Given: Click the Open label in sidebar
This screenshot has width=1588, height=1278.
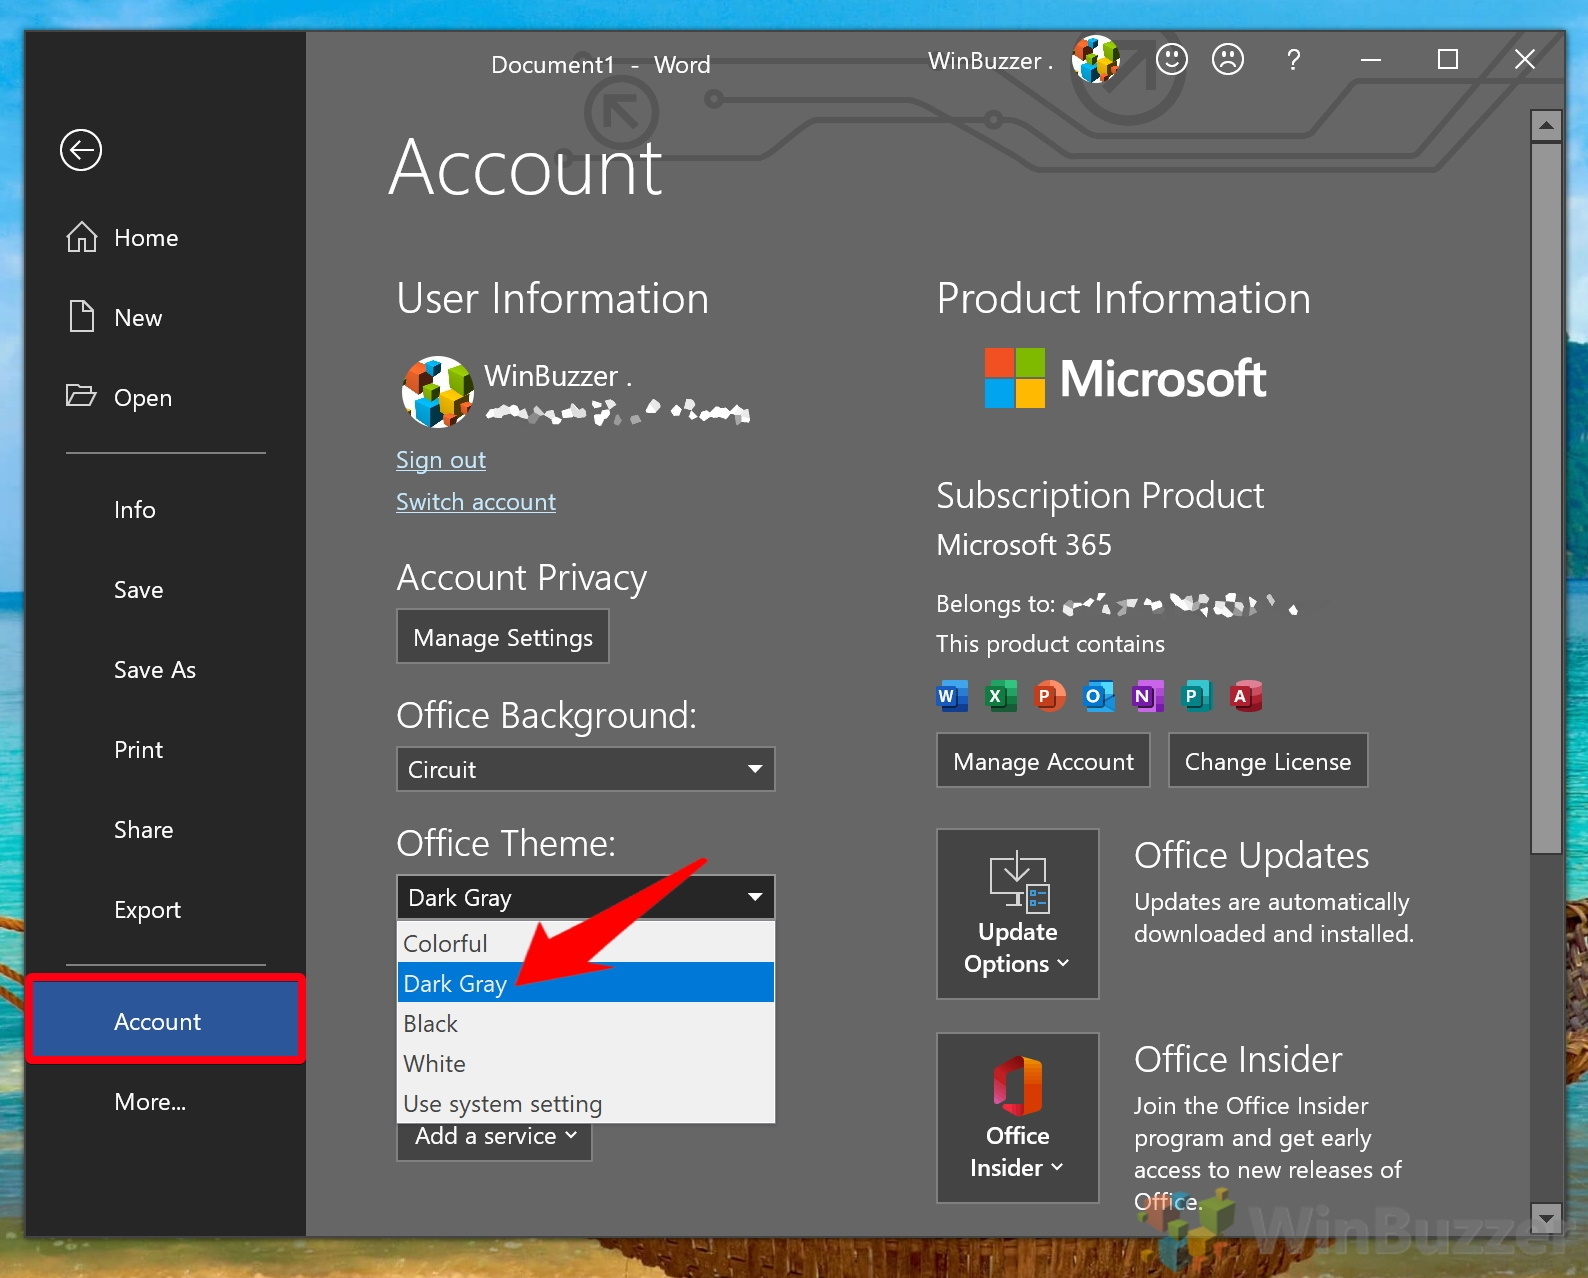Looking at the screenshot, I should (143, 398).
